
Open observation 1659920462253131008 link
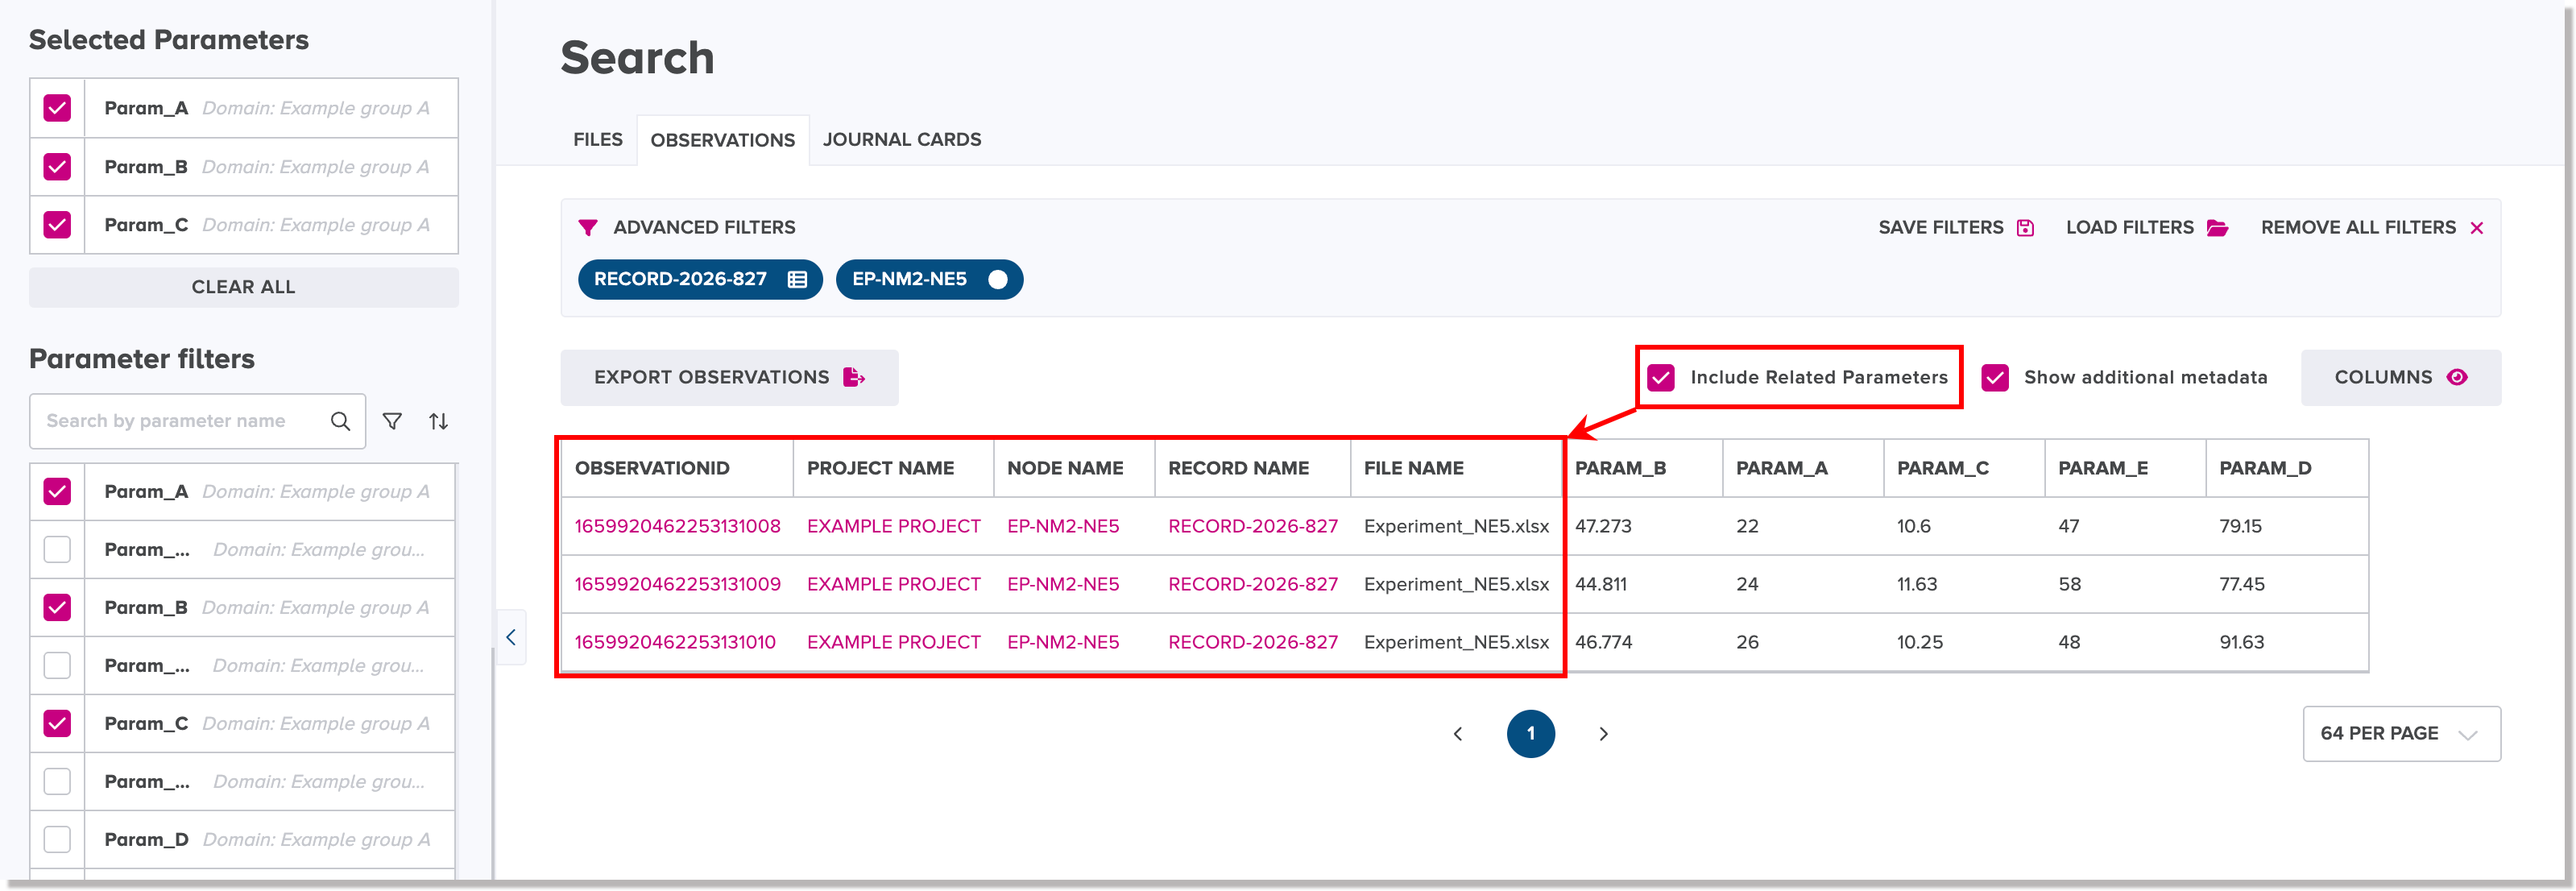(x=677, y=526)
